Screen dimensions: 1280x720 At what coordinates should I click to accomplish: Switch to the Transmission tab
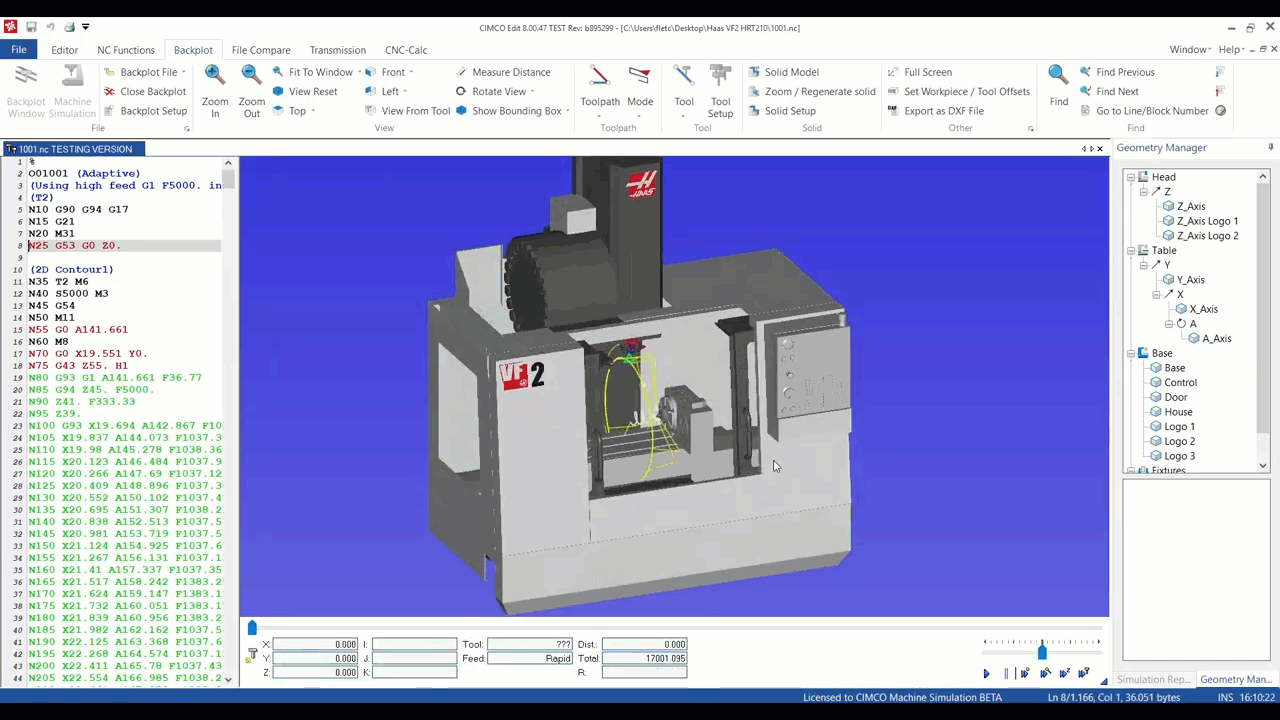338,50
